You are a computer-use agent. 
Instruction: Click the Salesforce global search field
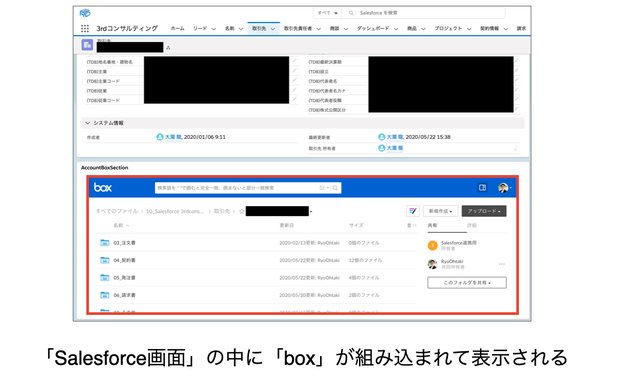point(424,13)
